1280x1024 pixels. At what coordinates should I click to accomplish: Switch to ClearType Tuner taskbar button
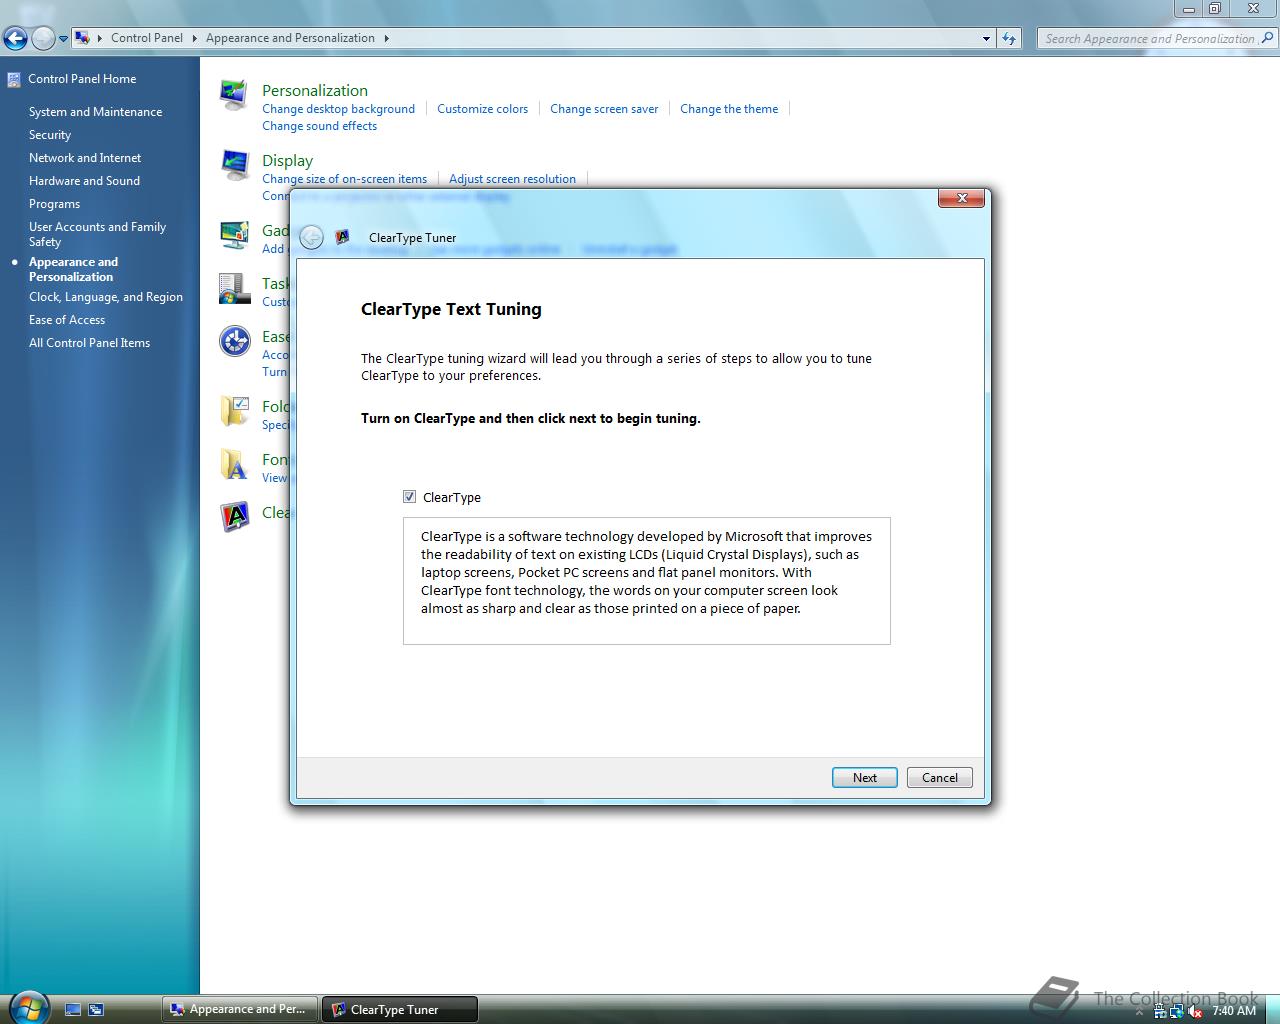[x=400, y=1009]
